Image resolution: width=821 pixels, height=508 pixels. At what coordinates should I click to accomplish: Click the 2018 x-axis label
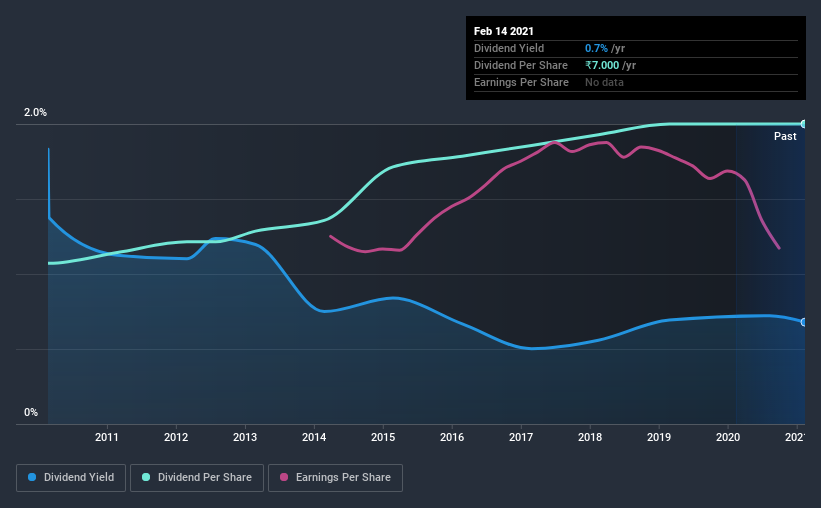(x=590, y=437)
